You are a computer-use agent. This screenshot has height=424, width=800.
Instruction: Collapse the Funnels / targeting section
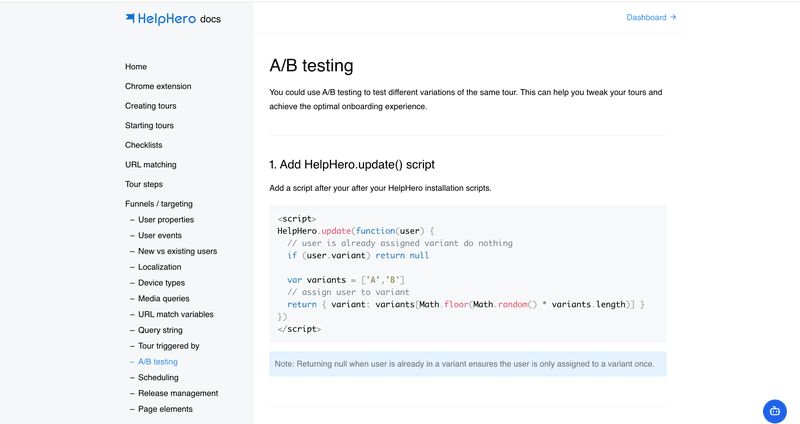click(159, 204)
